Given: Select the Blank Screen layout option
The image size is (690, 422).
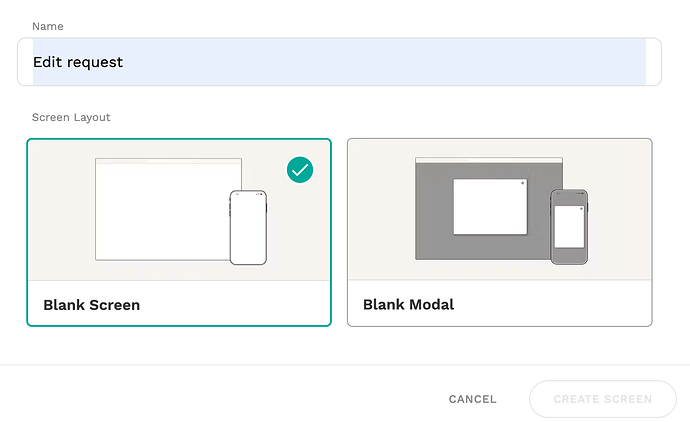Looking at the screenshot, I should click(x=179, y=232).
